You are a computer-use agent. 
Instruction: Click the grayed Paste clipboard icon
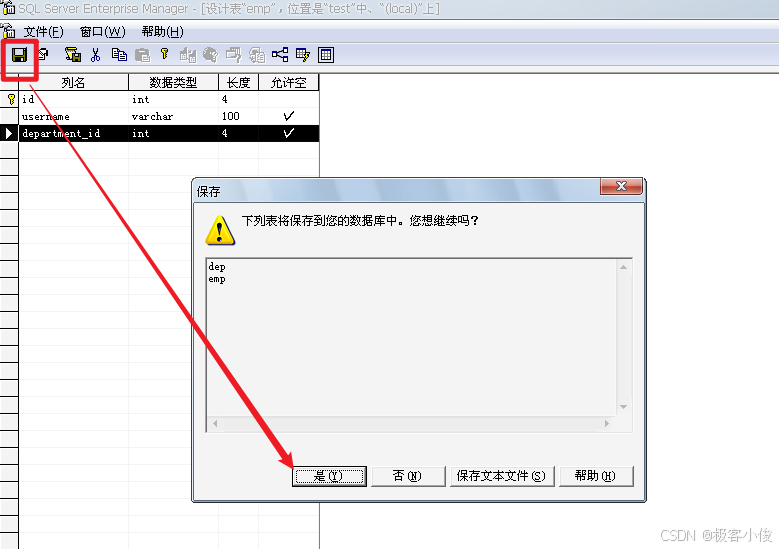(142, 55)
